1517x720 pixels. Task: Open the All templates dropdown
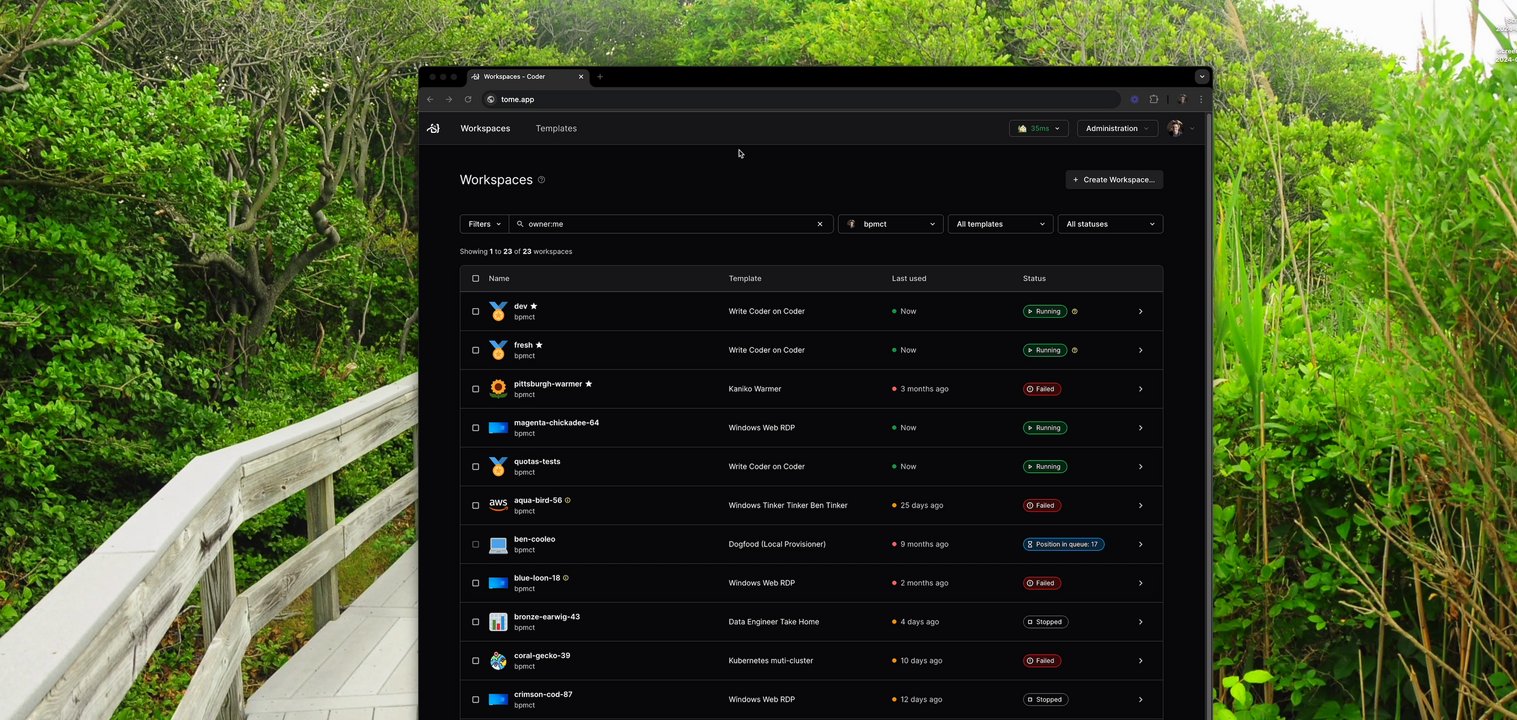click(1001, 224)
